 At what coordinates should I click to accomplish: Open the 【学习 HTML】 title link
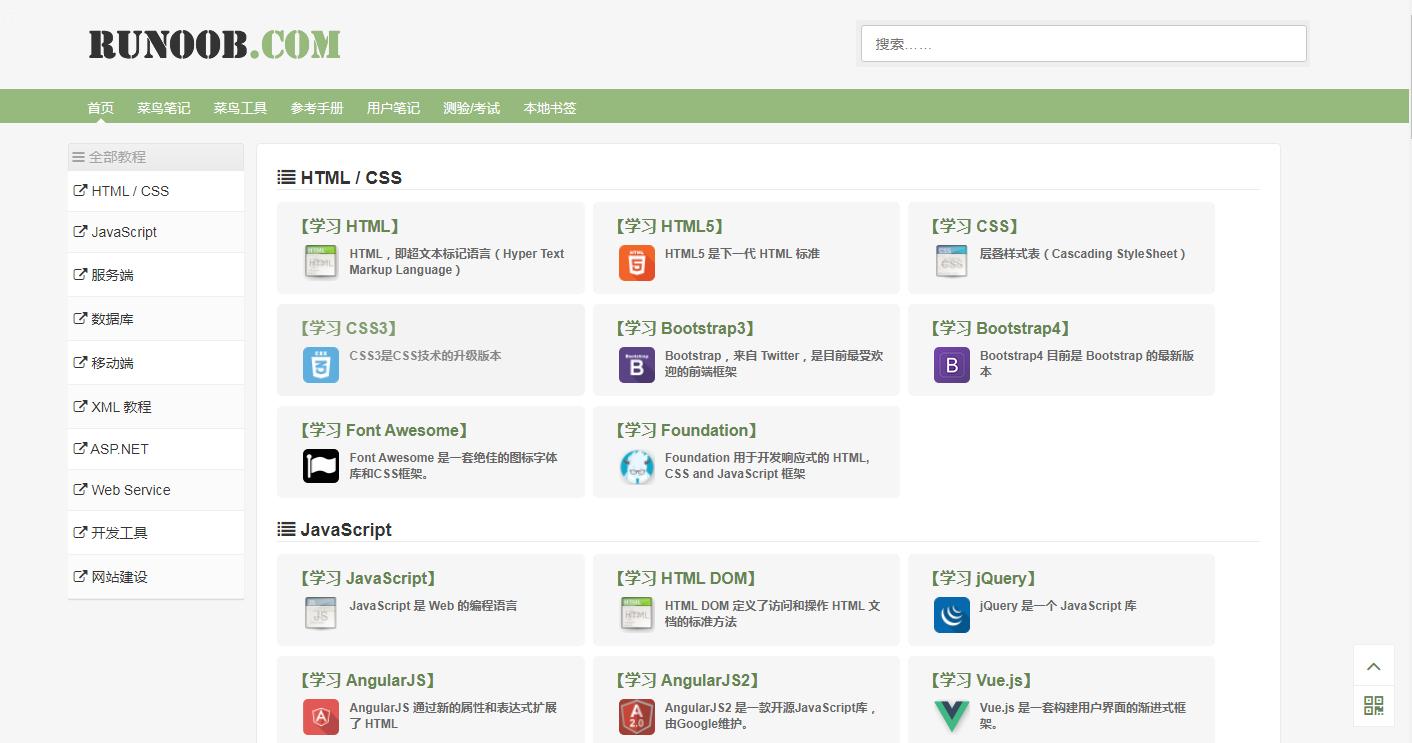pyautogui.click(x=350, y=227)
